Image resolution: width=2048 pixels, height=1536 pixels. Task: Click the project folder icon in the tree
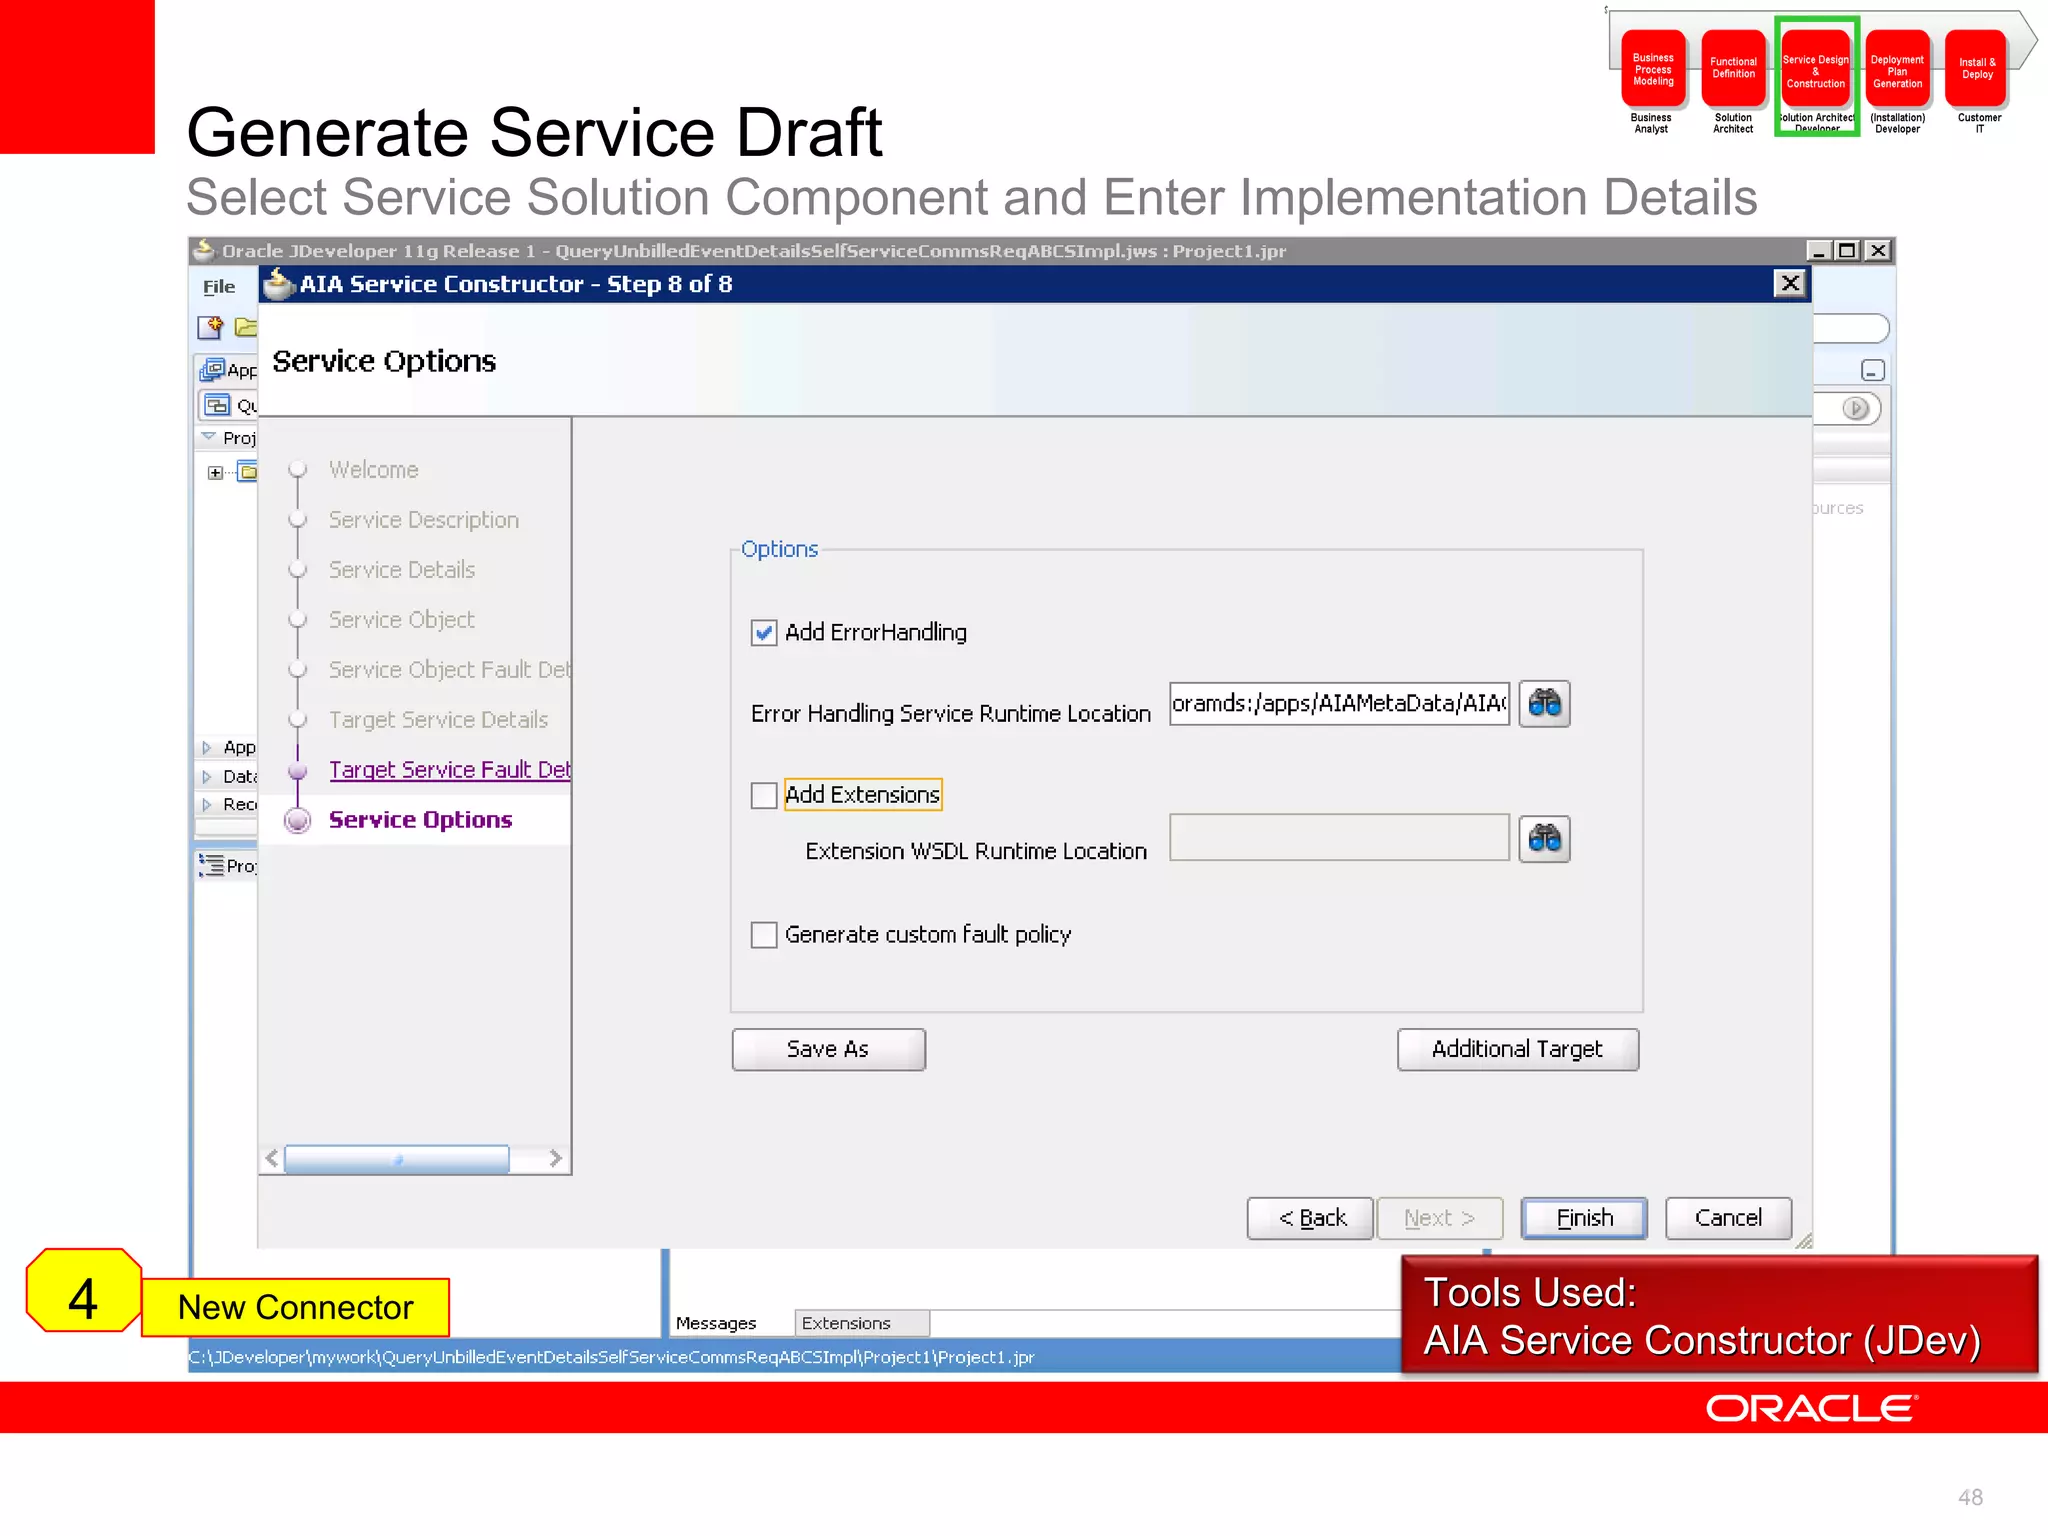pos(248,472)
